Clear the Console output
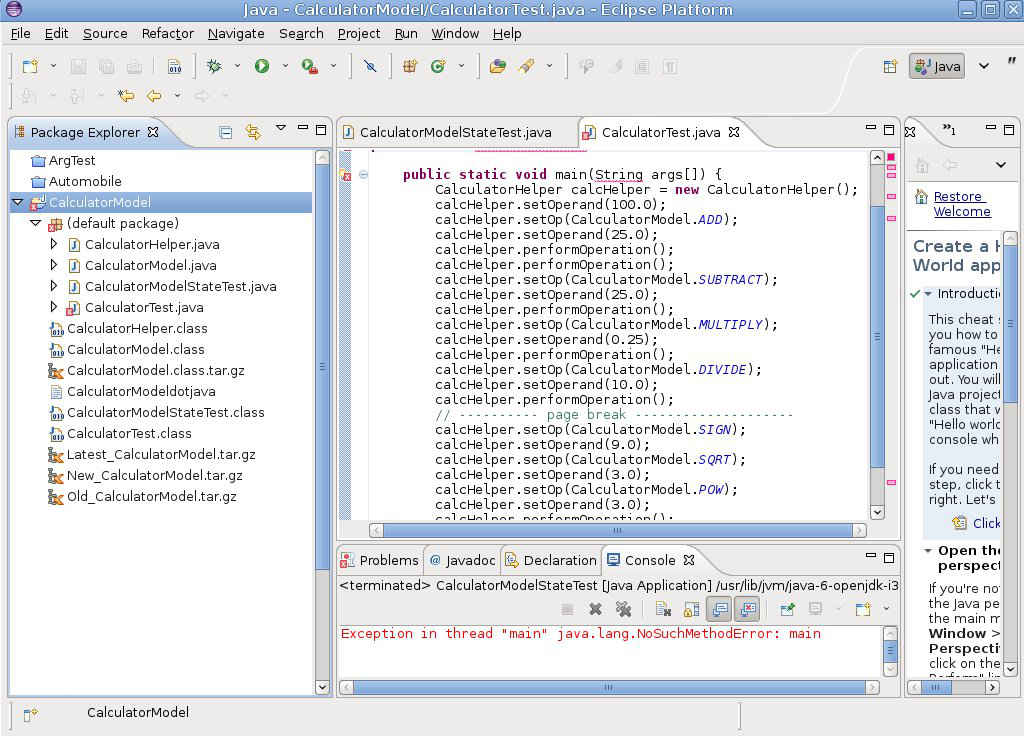 pos(664,609)
